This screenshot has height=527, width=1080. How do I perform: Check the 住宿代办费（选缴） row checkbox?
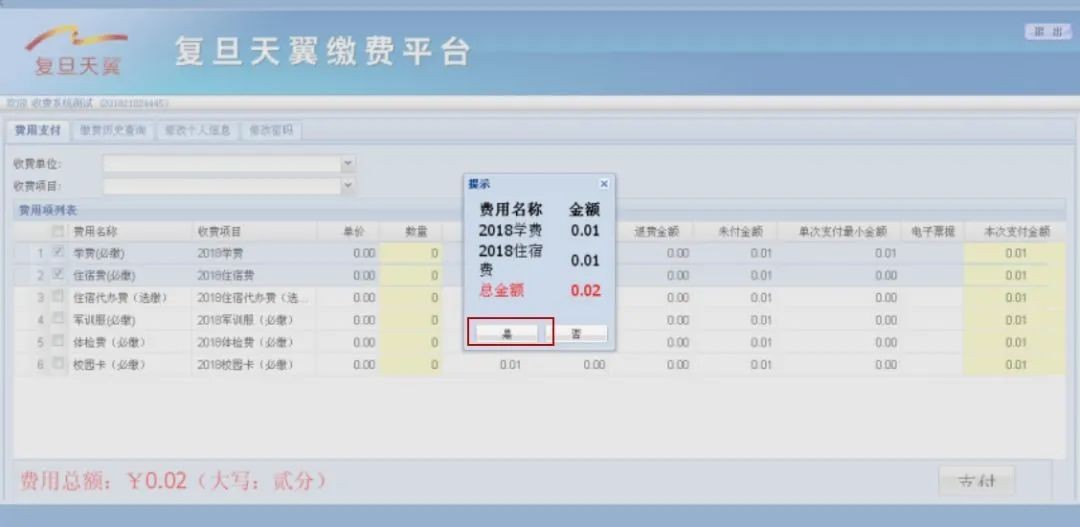(57, 297)
